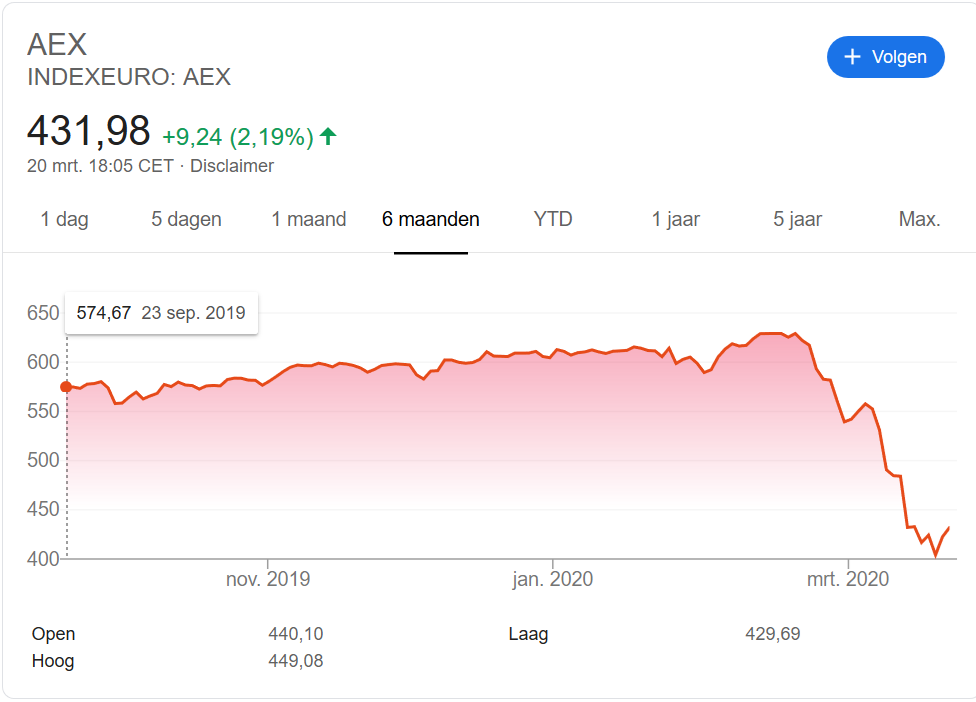Click the blue Volgen follow button

point(885,57)
